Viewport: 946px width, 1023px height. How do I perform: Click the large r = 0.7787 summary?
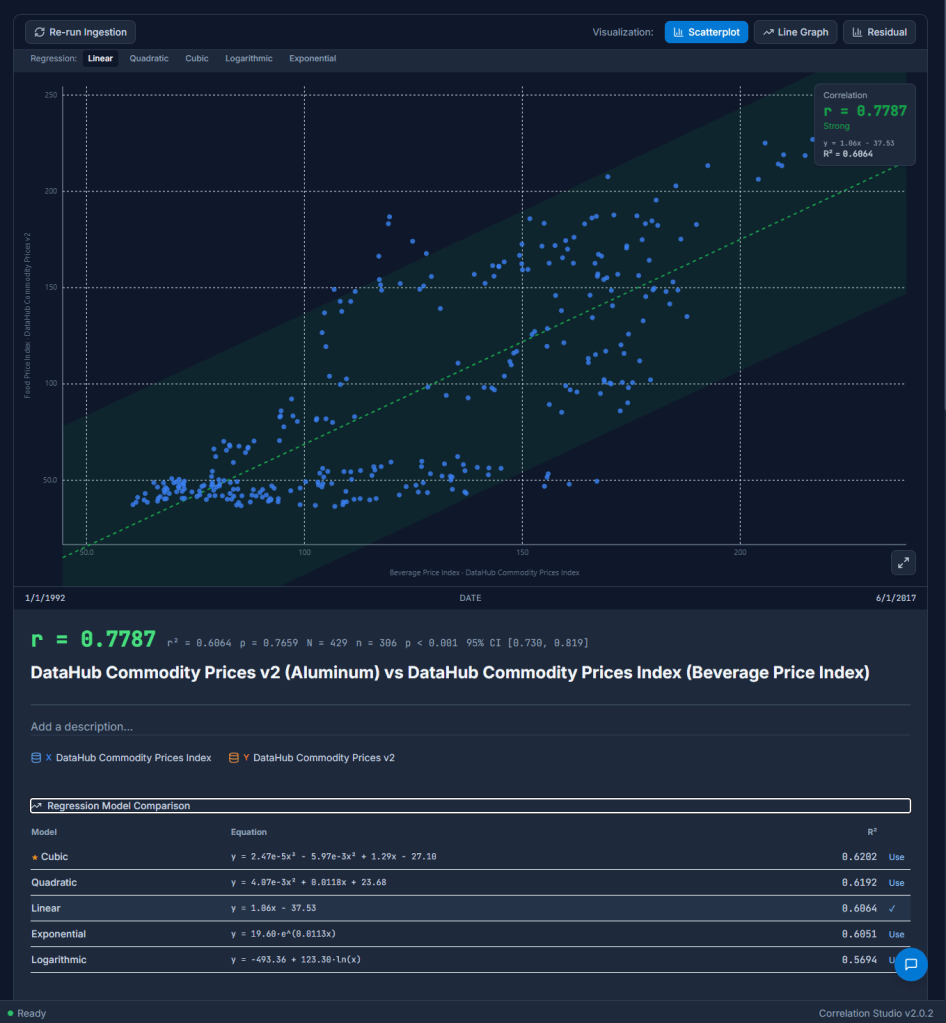click(93, 639)
